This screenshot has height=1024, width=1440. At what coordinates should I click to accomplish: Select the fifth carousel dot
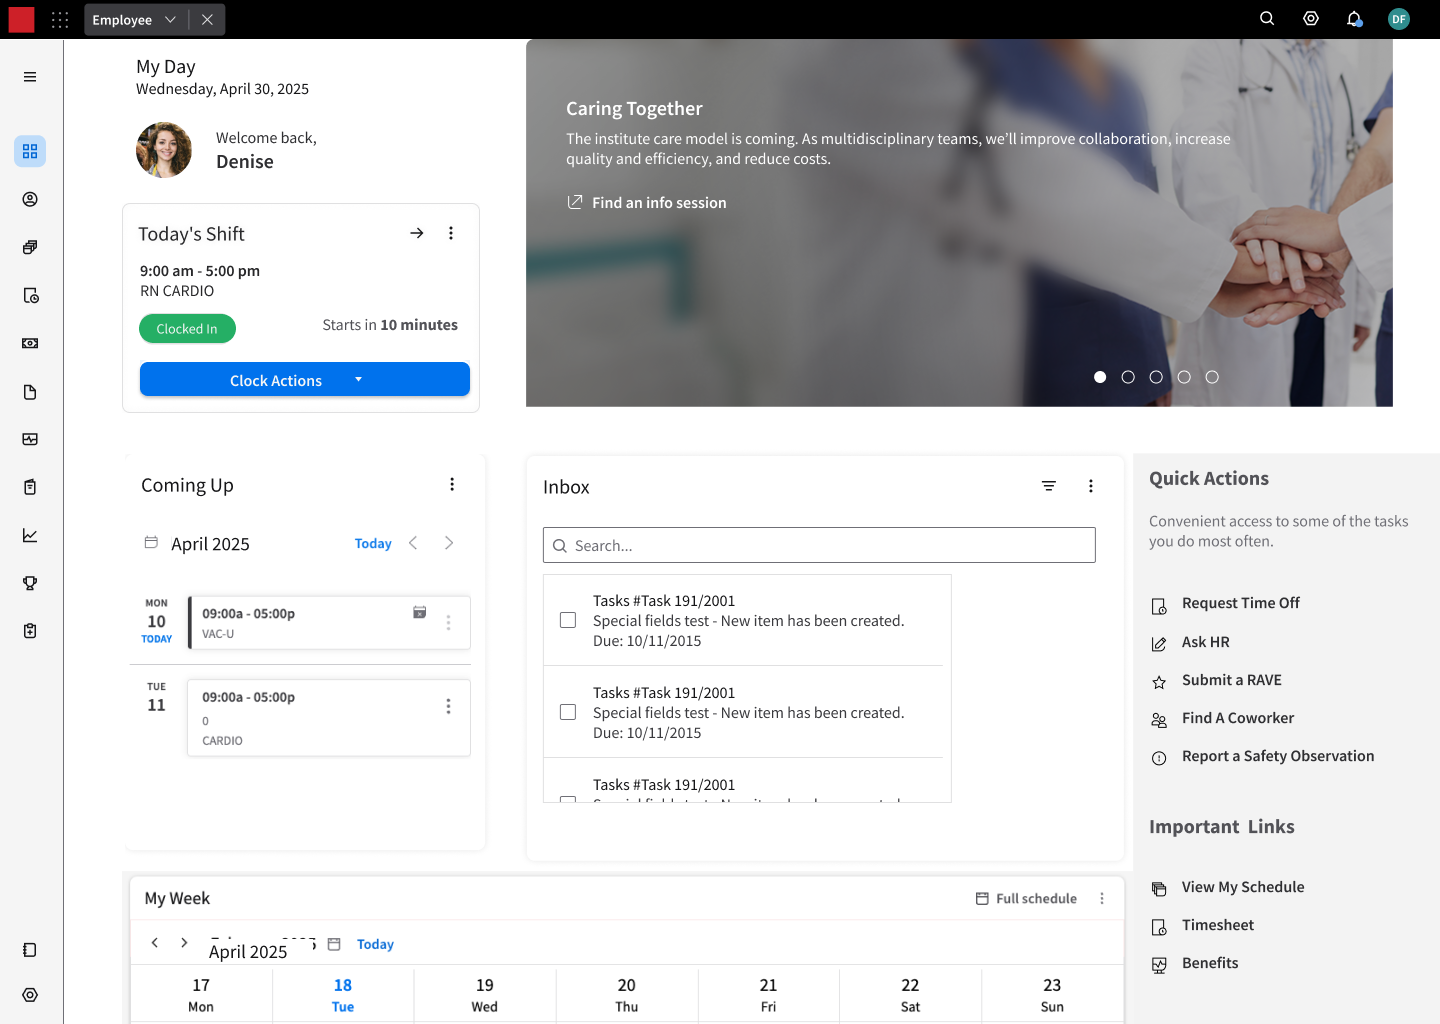point(1212,377)
